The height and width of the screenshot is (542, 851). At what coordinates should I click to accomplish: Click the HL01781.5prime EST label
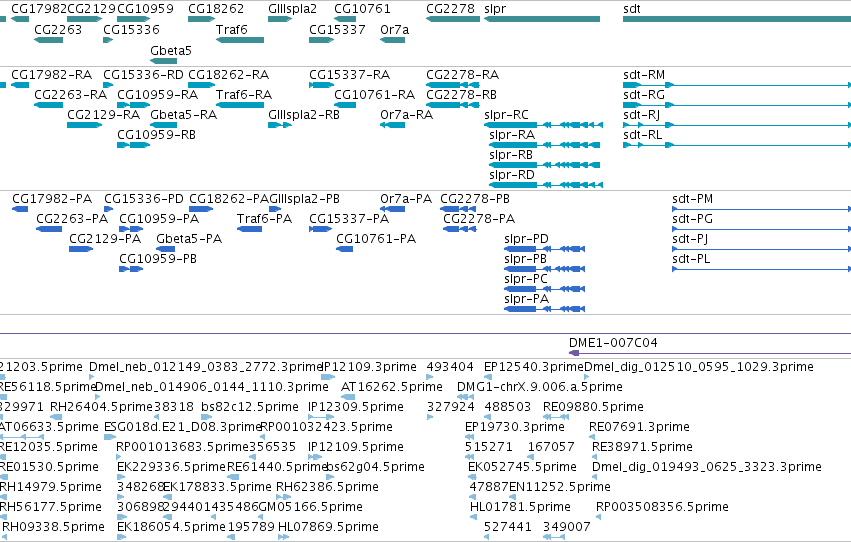(520, 507)
